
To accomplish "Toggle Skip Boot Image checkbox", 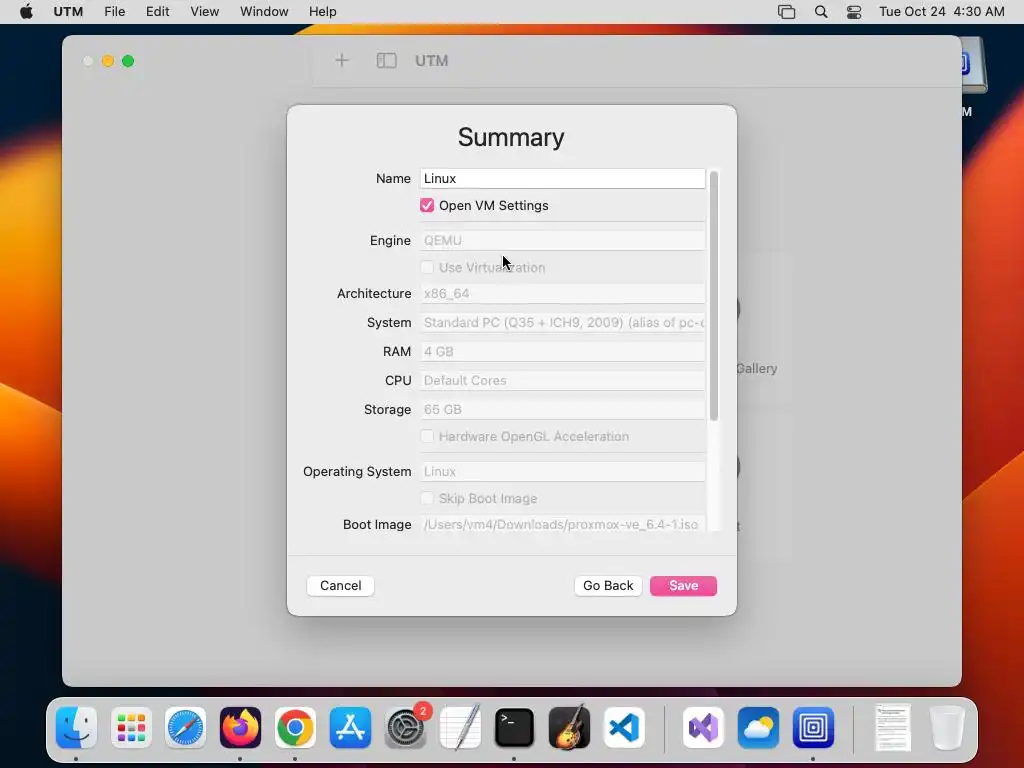I will point(427,498).
